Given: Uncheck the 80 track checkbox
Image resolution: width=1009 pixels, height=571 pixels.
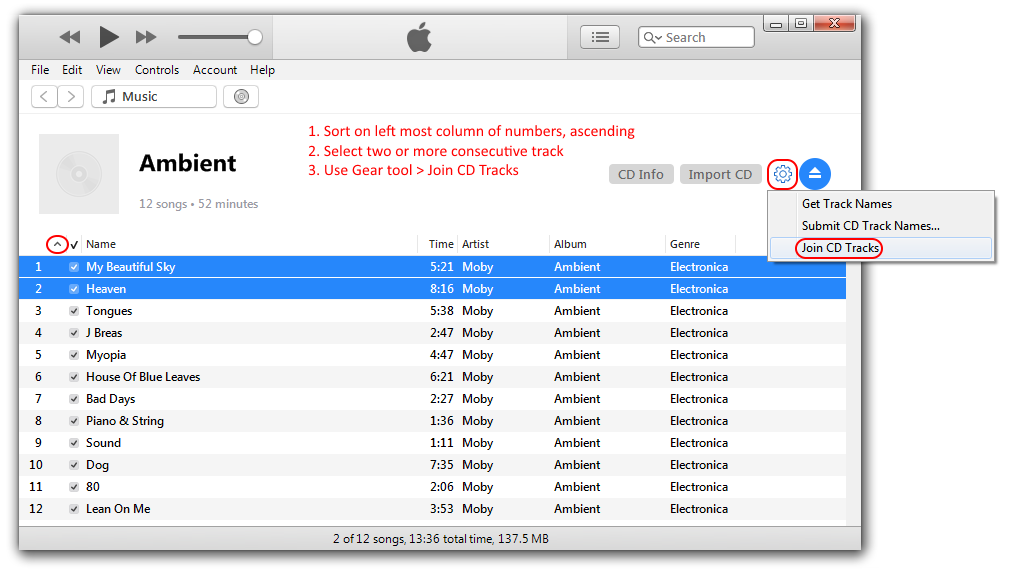Looking at the screenshot, I should [x=74, y=487].
